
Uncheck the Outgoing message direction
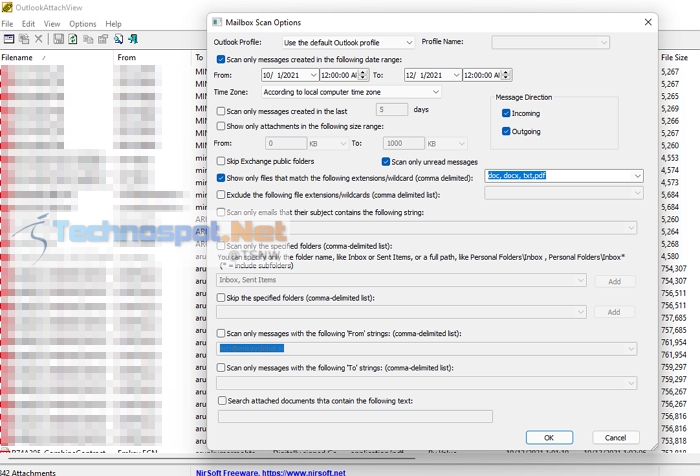pyautogui.click(x=506, y=131)
